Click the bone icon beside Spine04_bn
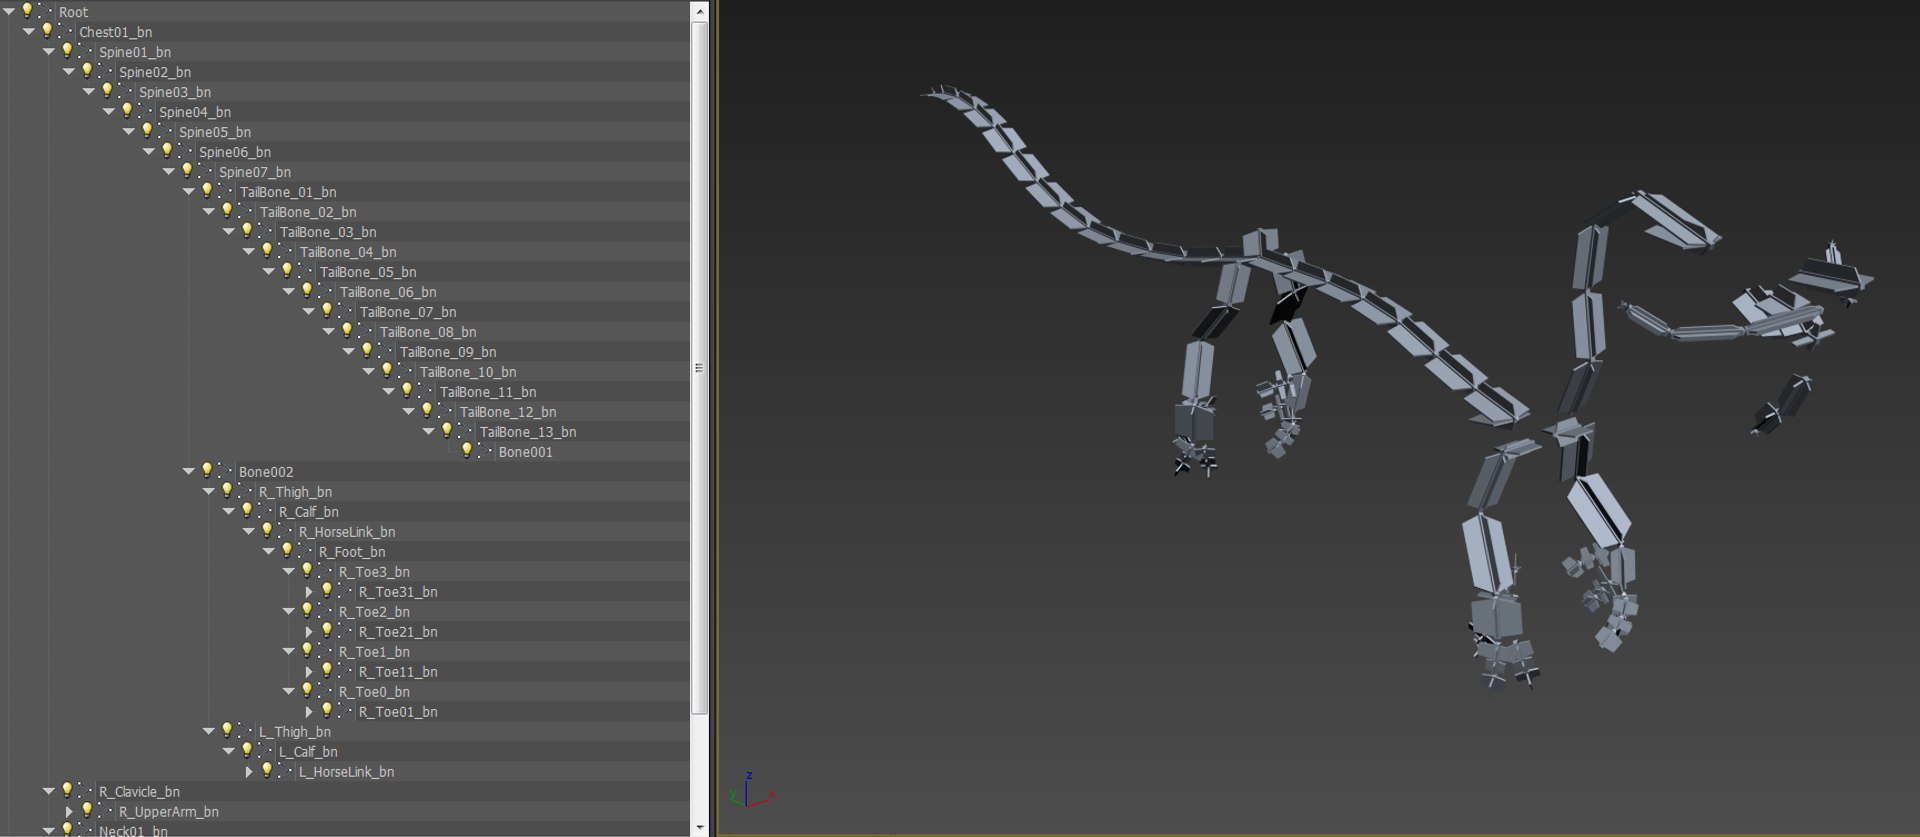The width and height of the screenshot is (1920, 837). point(145,112)
